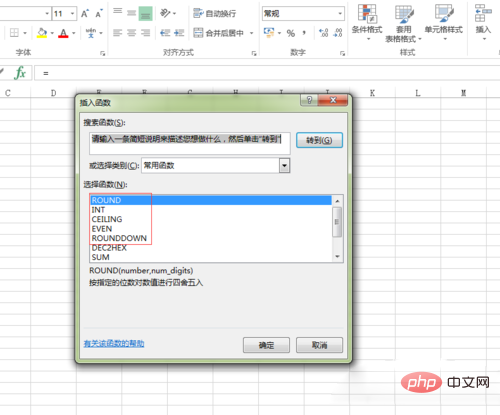Click the fx insert function icon
500x415 pixels.
(x=20, y=73)
